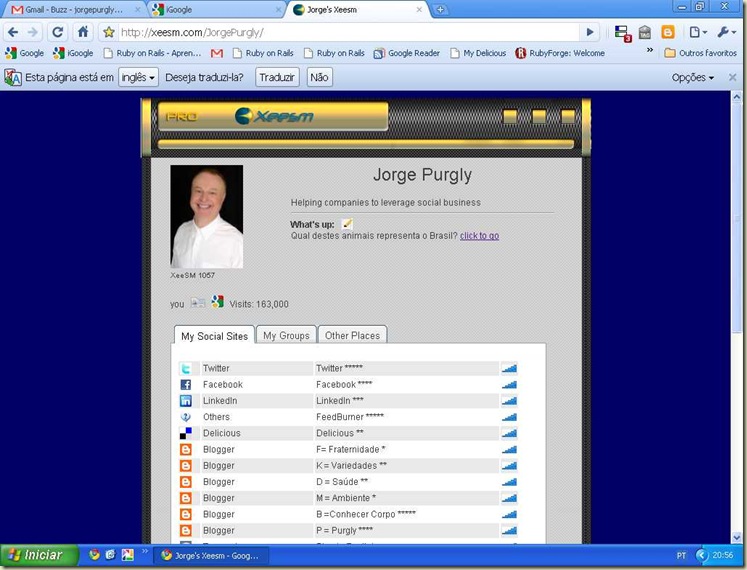Click Jorge Purgly's profile photo

coord(207,217)
